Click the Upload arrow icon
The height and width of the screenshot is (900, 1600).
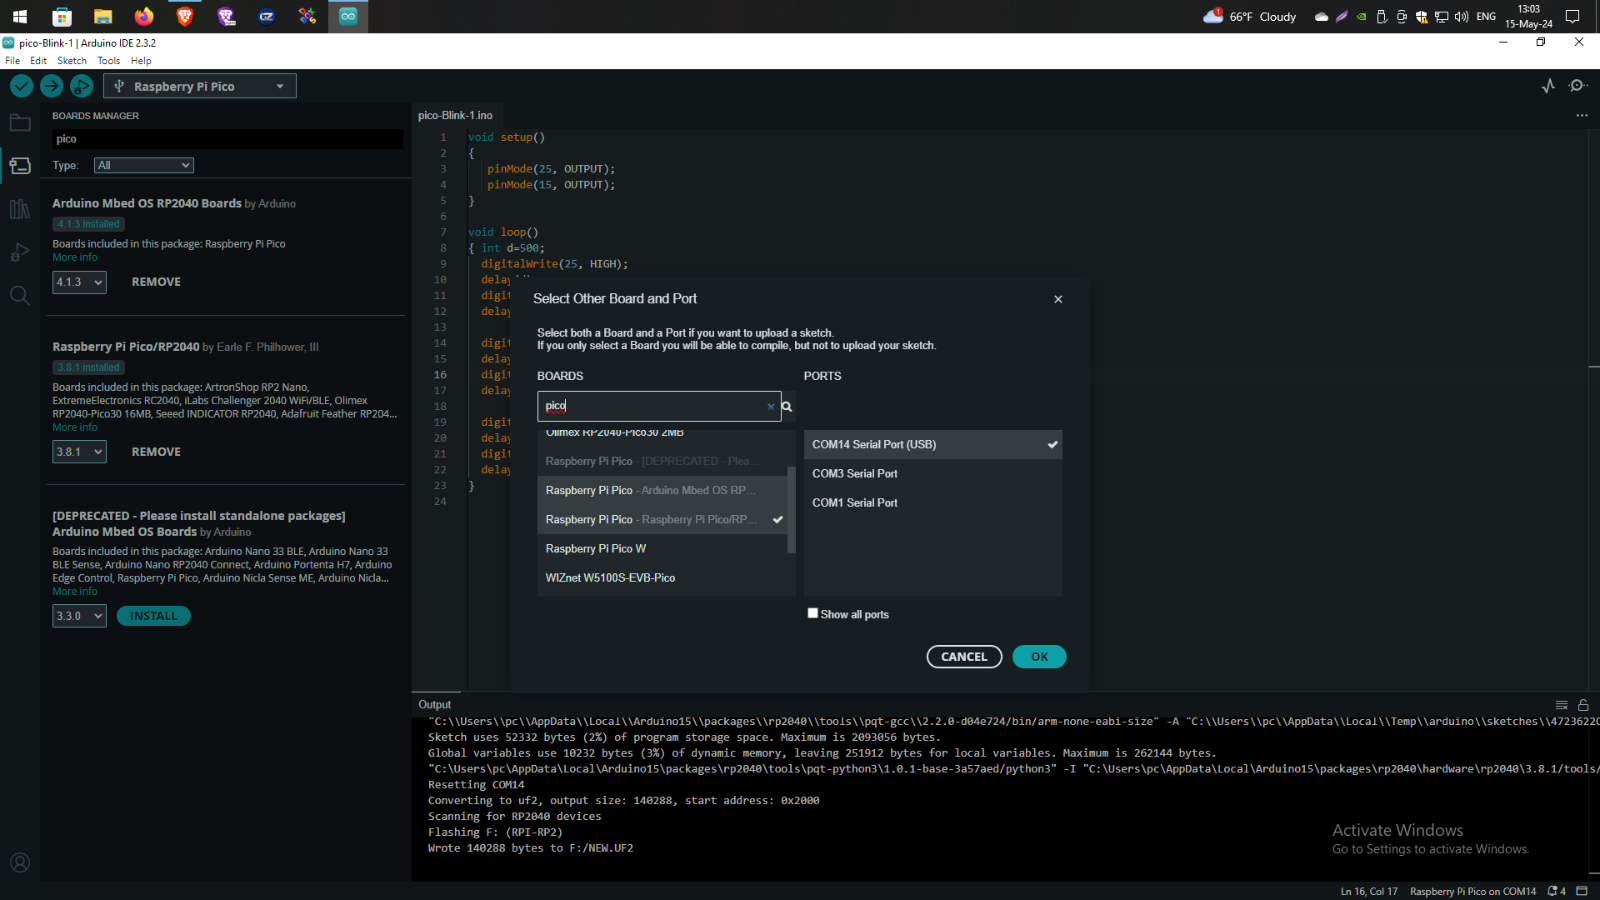tap(52, 86)
